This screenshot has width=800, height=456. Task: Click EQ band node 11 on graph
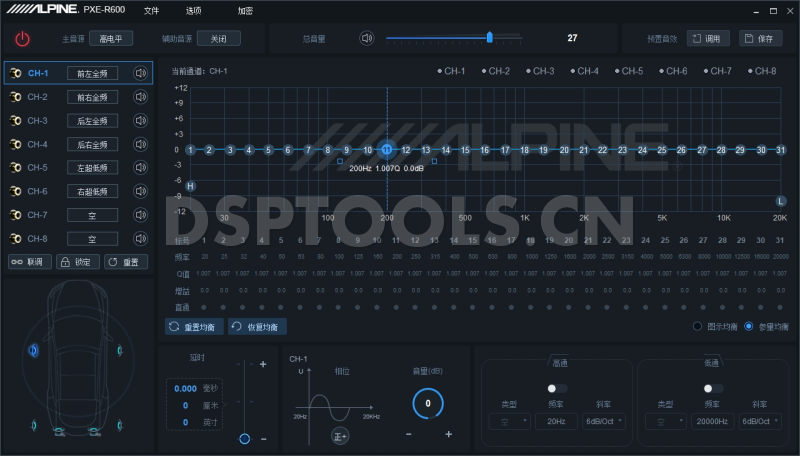387,149
